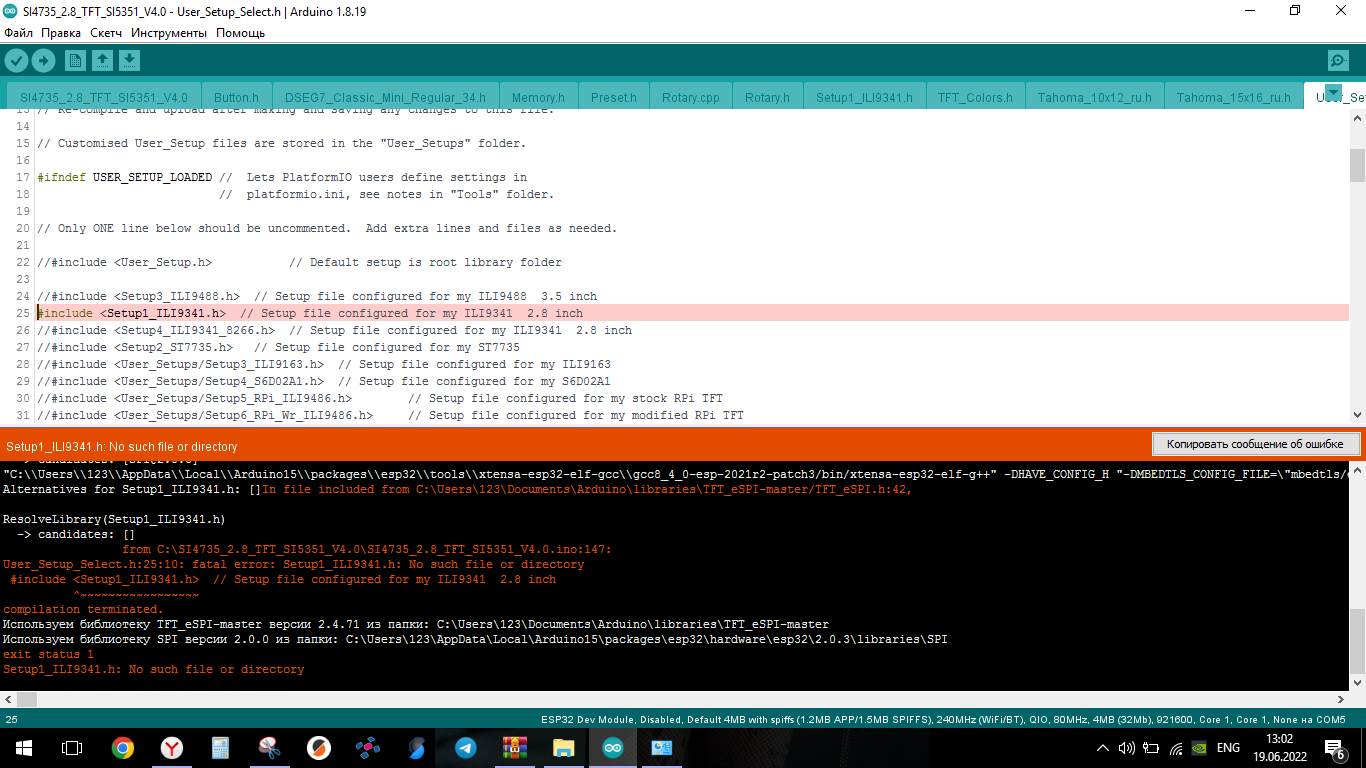
Task: Switch the ENG input language indicator
Action: [1228, 747]
